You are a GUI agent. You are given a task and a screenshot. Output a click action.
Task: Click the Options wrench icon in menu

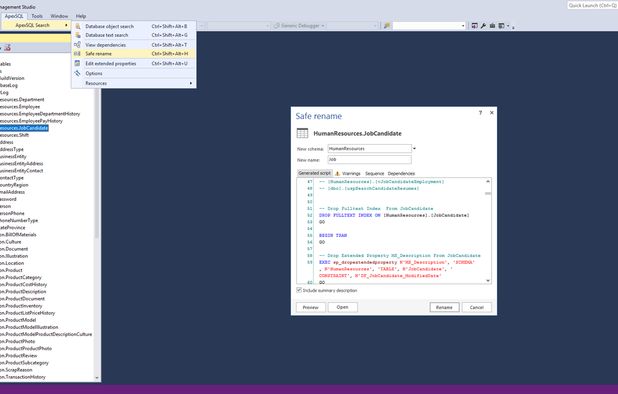pos(78,73)
